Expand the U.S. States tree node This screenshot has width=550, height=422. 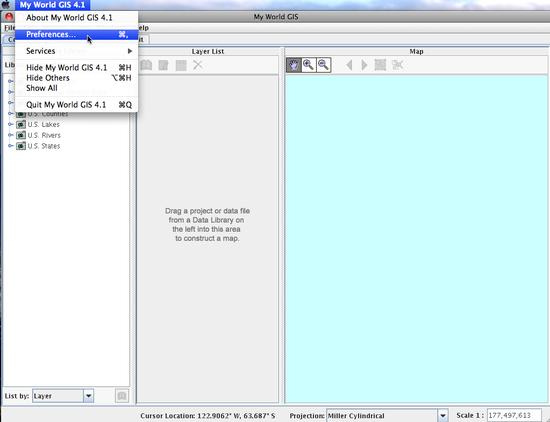(x=11, y=146)
